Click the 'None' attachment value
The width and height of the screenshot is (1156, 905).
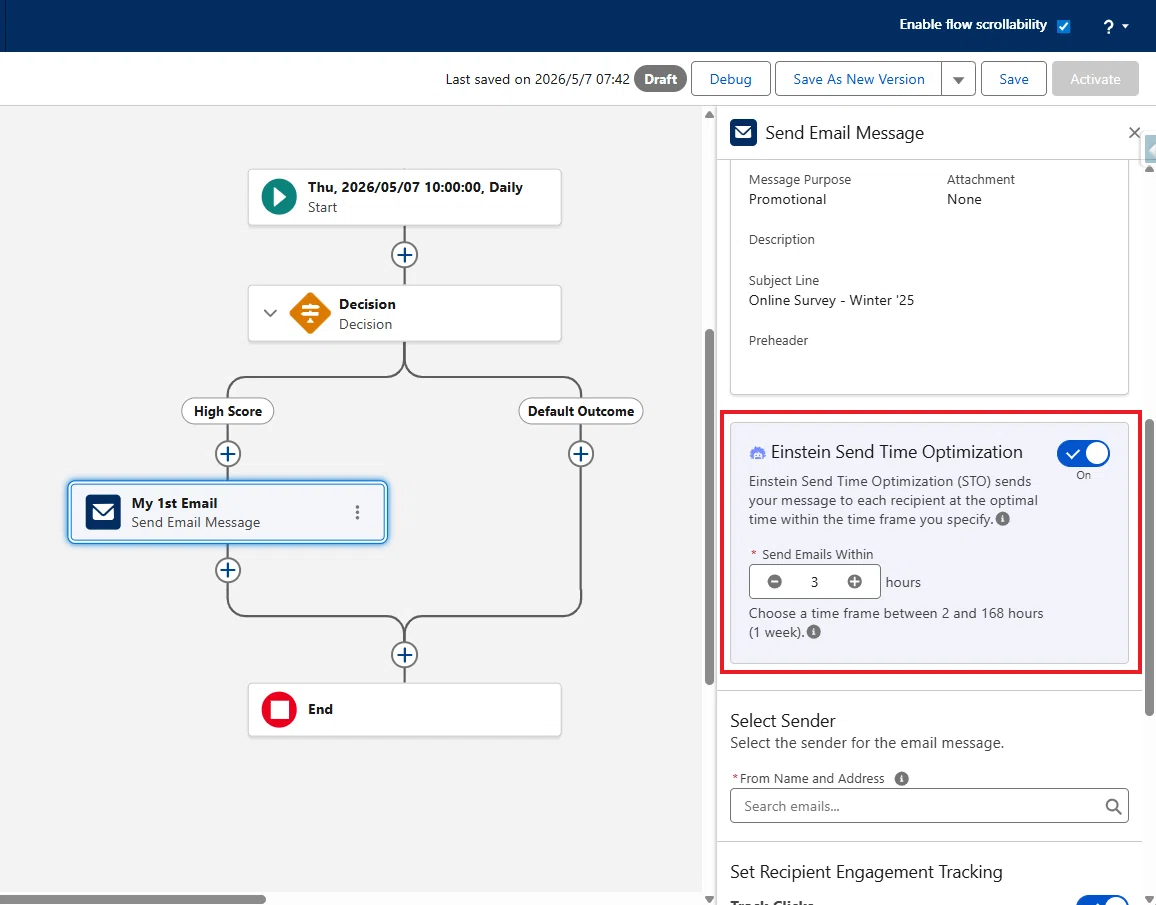click(964, 199)
